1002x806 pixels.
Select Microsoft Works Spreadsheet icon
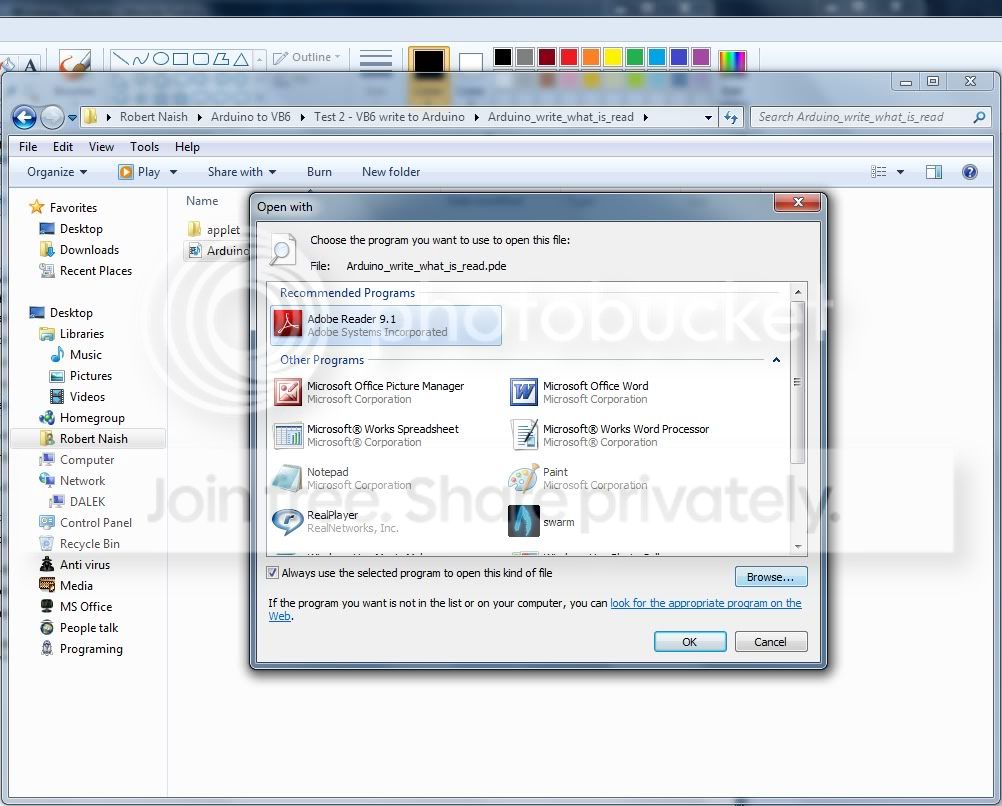(x=288, y=435)
